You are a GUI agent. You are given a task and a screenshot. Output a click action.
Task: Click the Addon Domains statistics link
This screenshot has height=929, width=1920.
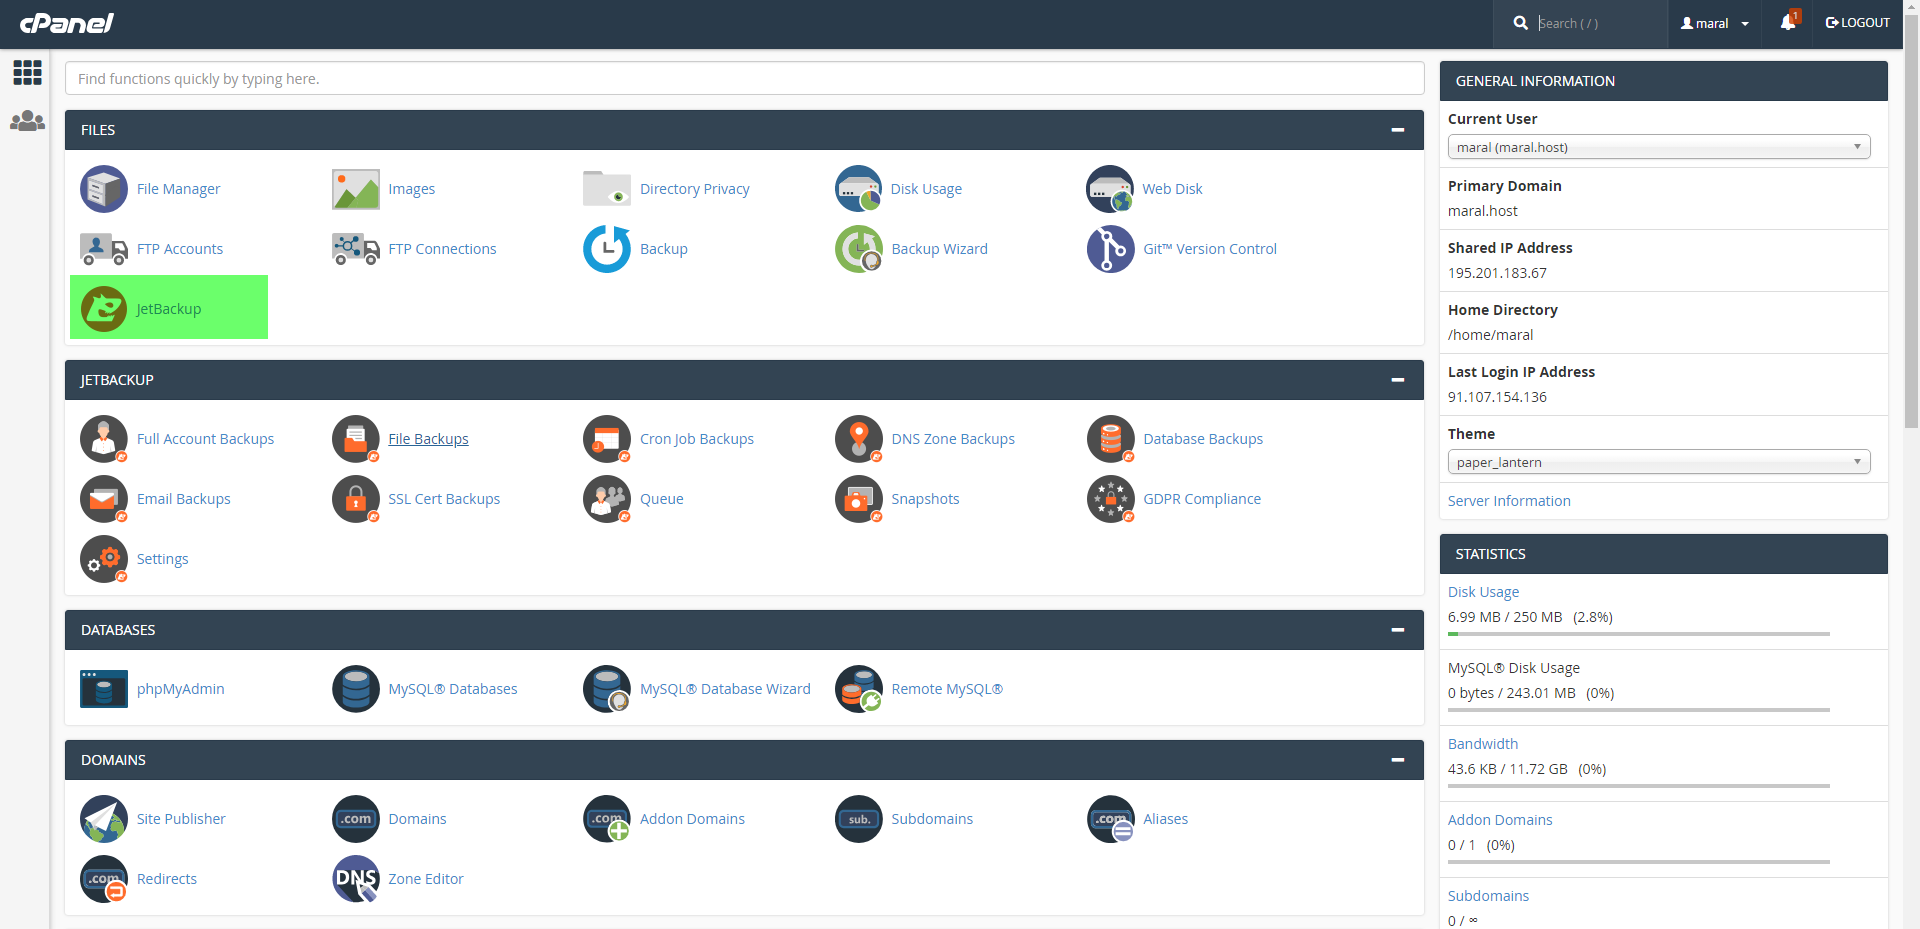click(x=1500, y=820)
